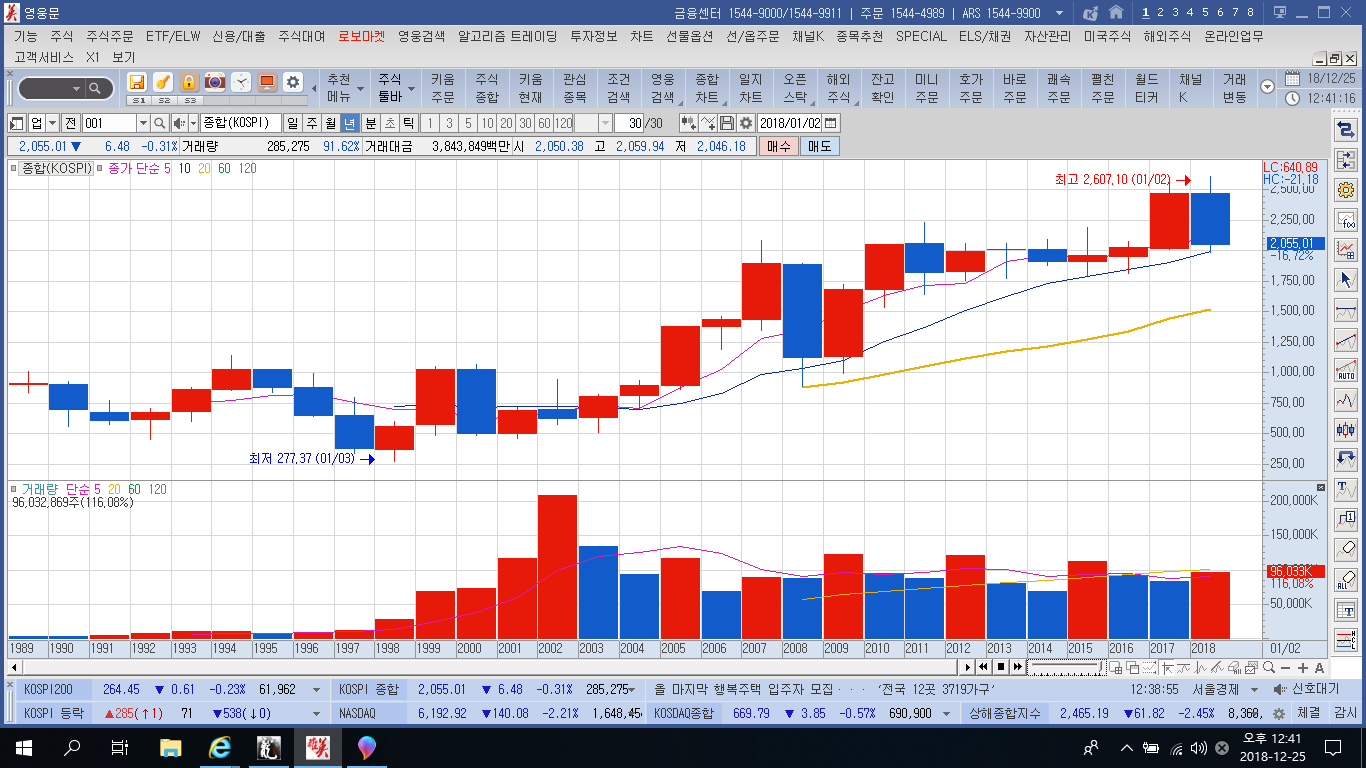
Task: Select the AUTO trendline tool
Action: click(1346, 370)
